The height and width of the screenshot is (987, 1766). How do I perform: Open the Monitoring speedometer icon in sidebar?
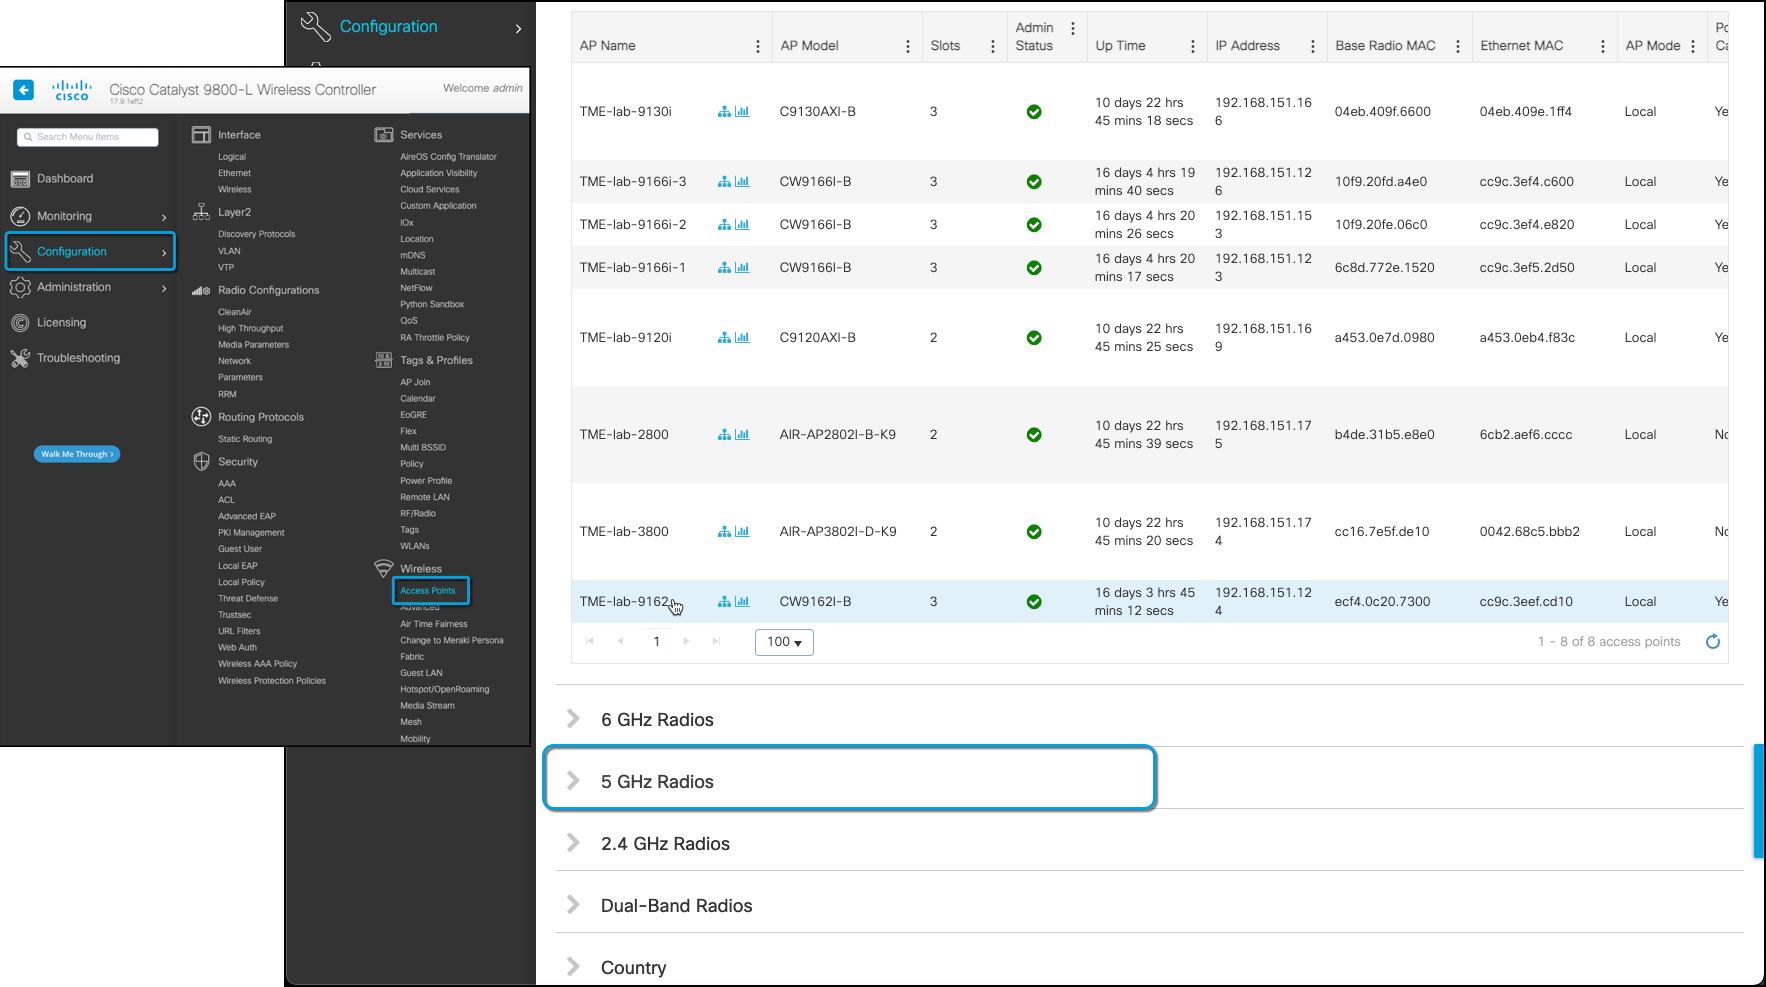20,215
